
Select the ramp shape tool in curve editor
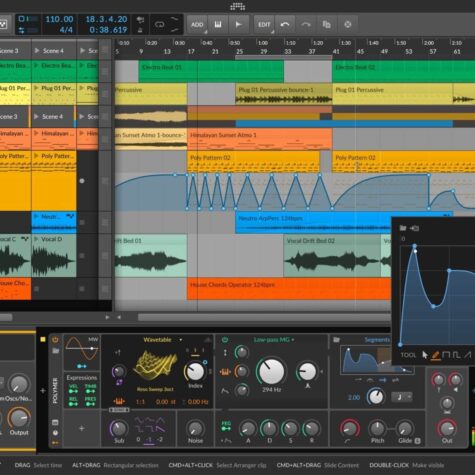(x=468, y=355)
